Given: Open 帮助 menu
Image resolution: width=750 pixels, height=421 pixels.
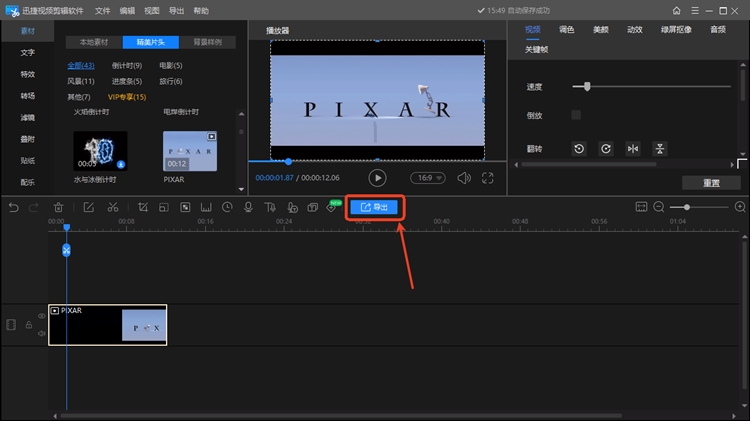Looking at the screenshot, I should coord(201,11).
